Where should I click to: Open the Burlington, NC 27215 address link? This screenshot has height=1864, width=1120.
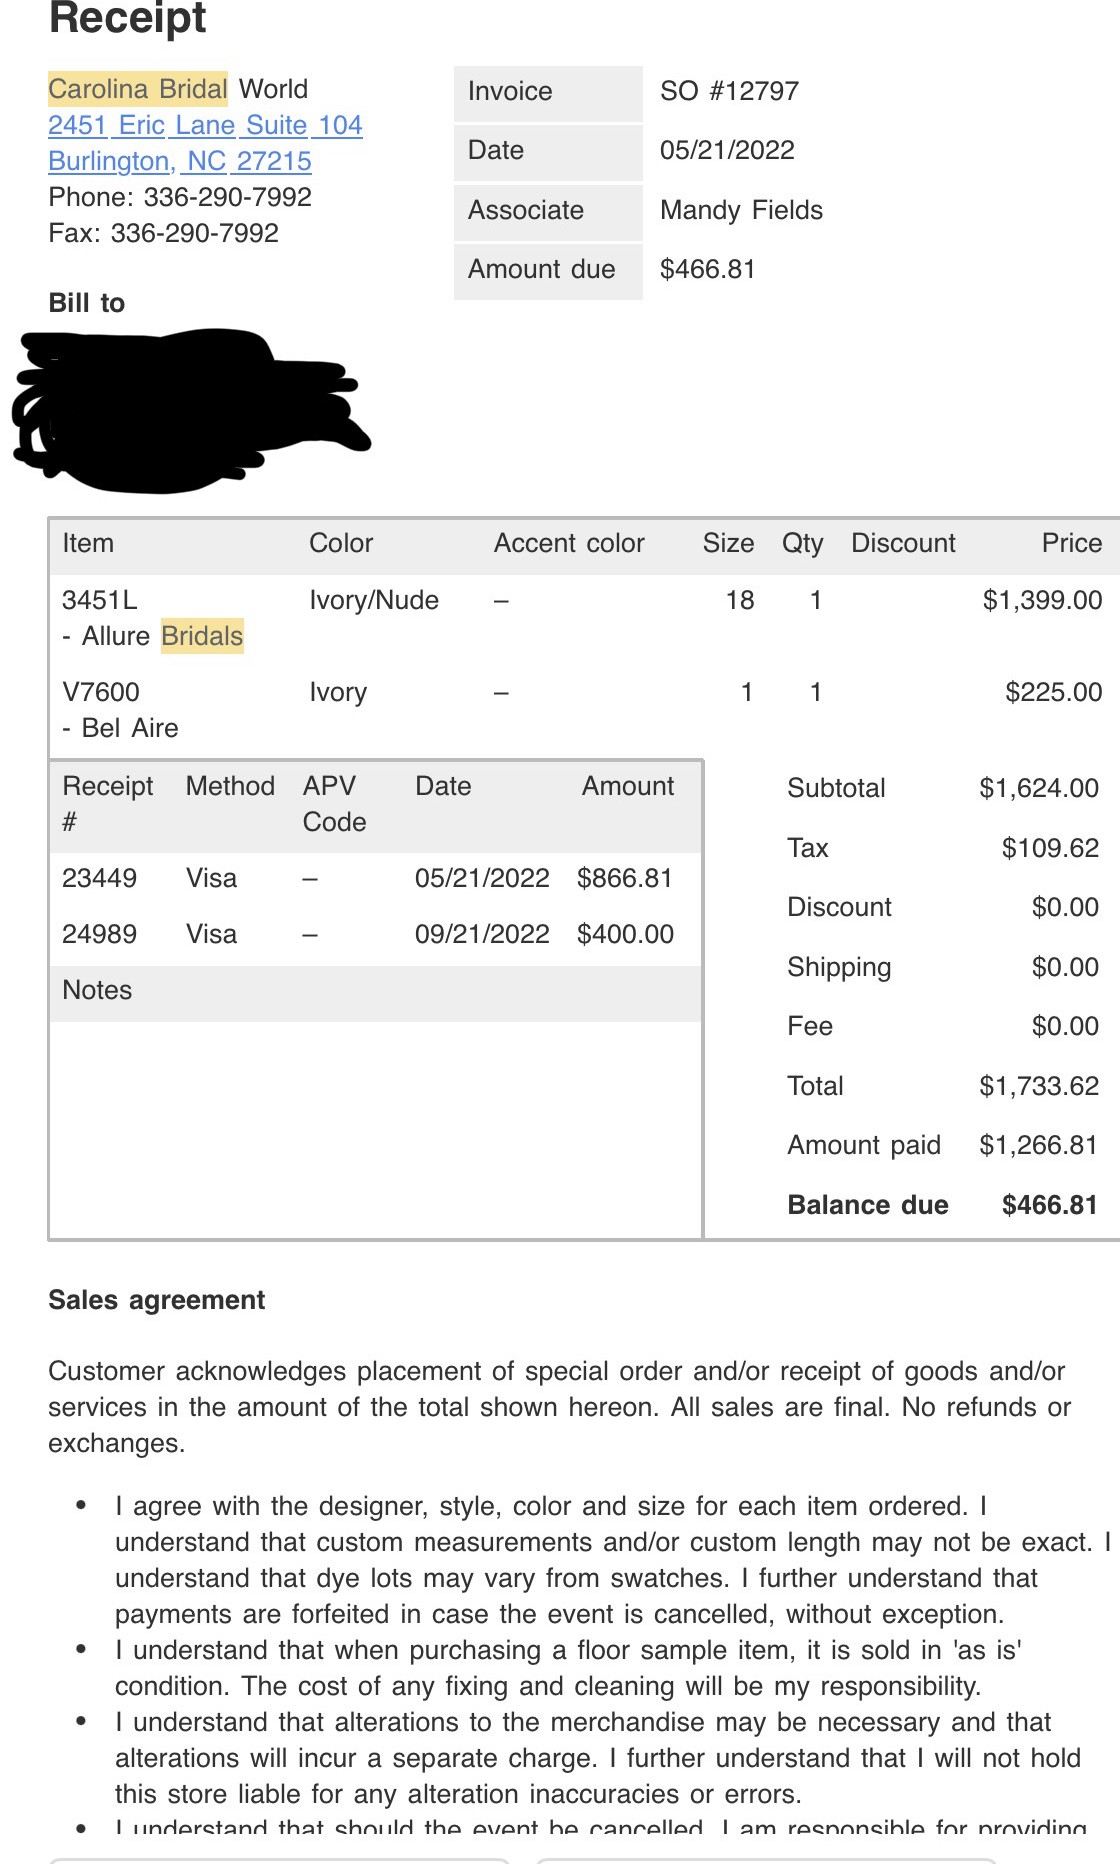180,162
